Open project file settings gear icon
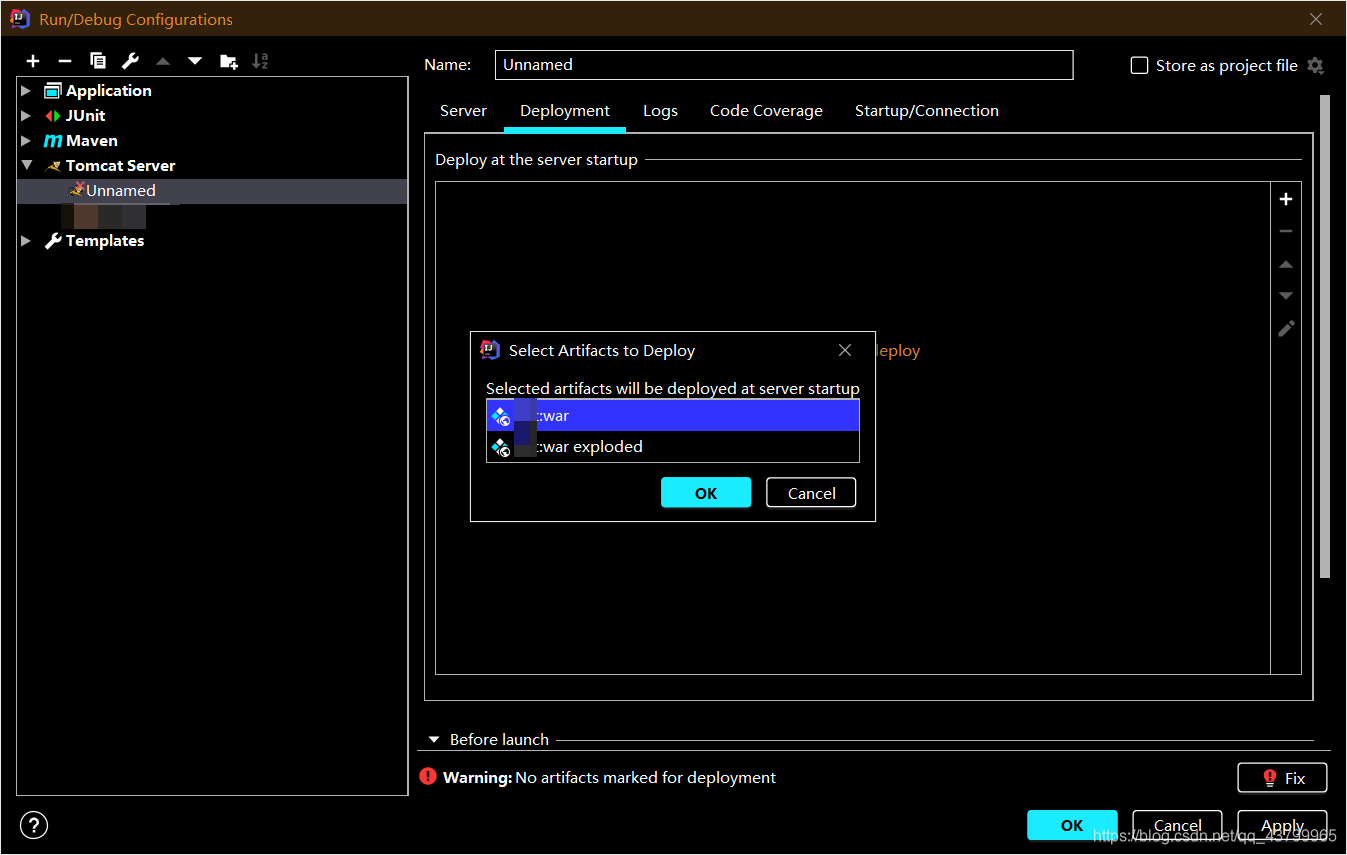 tap(1315, 66)
